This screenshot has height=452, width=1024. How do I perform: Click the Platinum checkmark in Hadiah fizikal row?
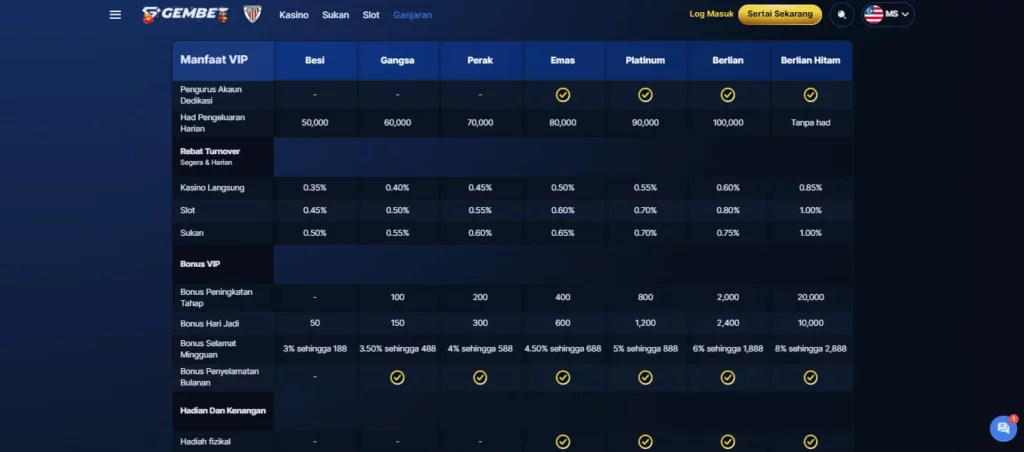[645, 442]
